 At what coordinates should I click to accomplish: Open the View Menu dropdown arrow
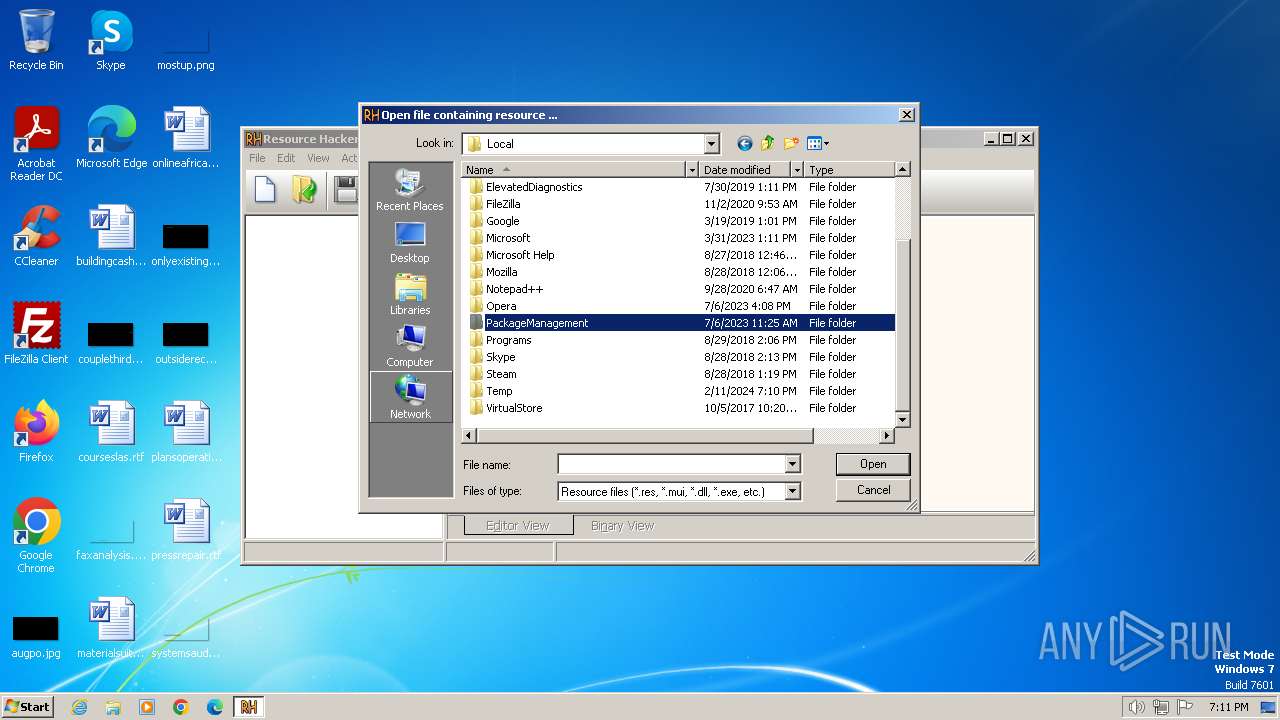click(x=826, y=143)
